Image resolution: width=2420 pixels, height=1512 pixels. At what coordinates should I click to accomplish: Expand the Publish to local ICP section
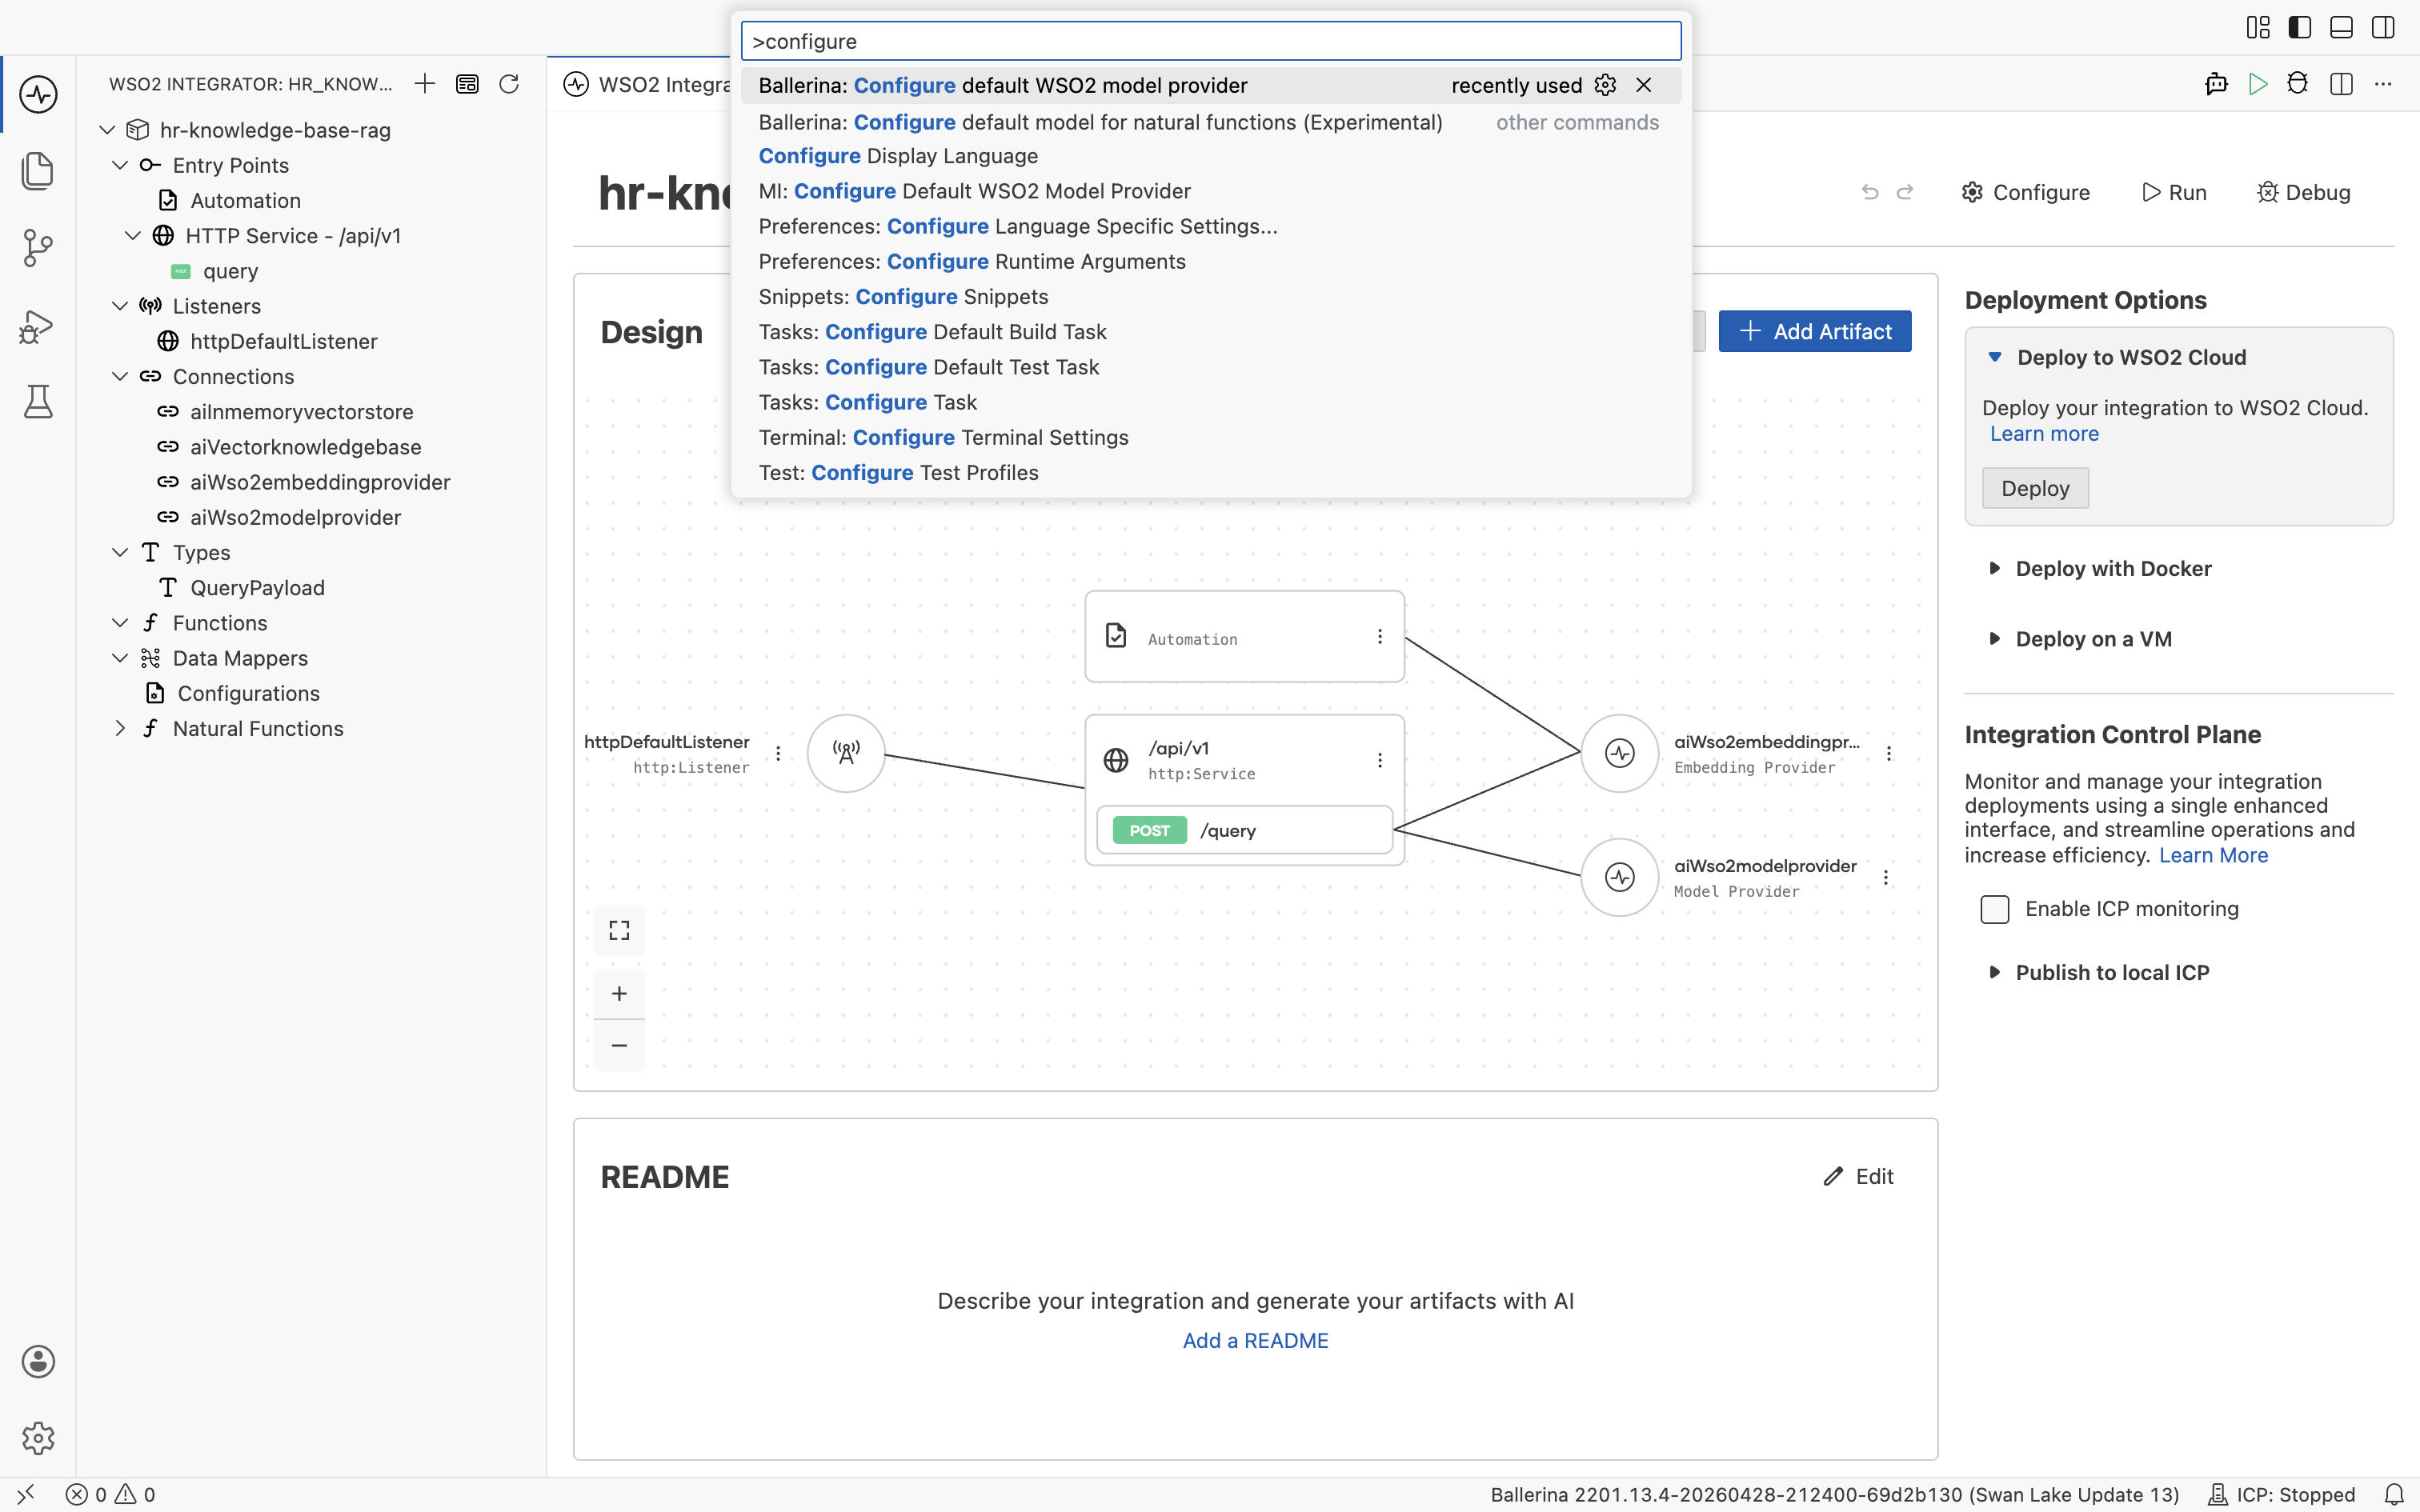point(1995,972)
